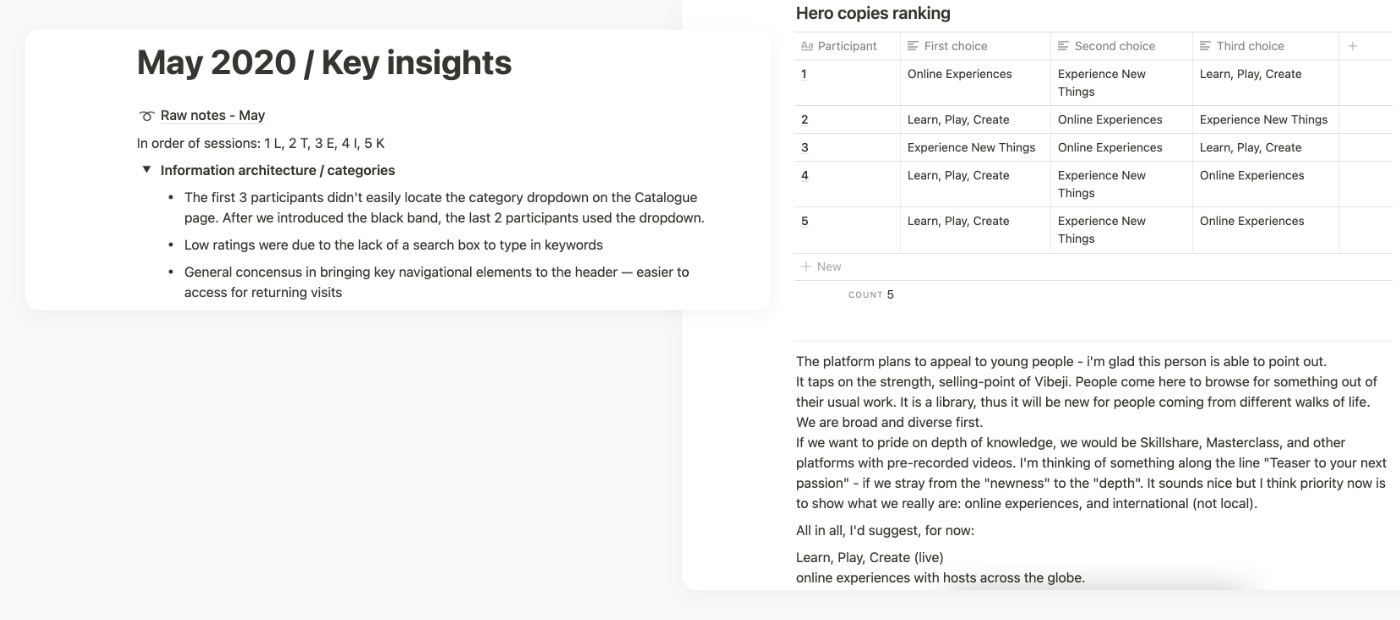Open the Third choice column header menu
Image resolution: width=1400 pixels, height=620 pixels.
tap(1250, 46)
